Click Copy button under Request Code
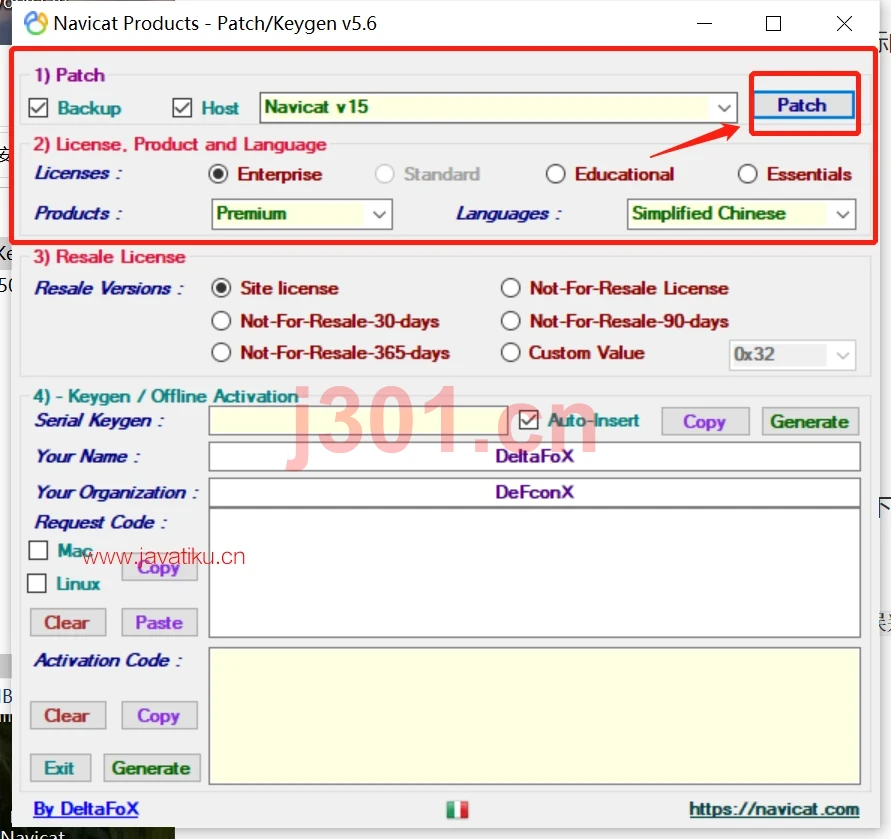The image size is (891, 839). click(159, 568)
